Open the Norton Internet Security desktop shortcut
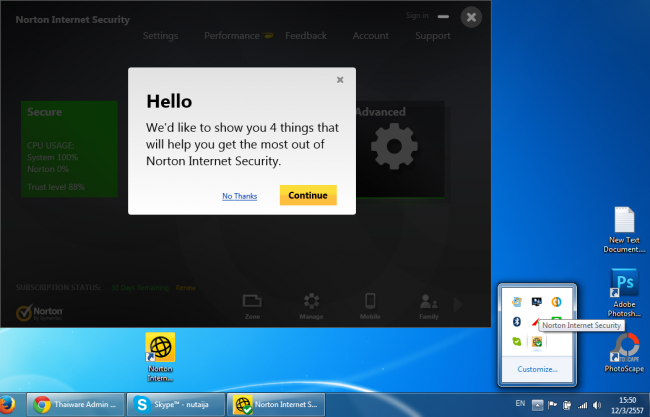This screenshot has width=650, height=417. [160, 357]
